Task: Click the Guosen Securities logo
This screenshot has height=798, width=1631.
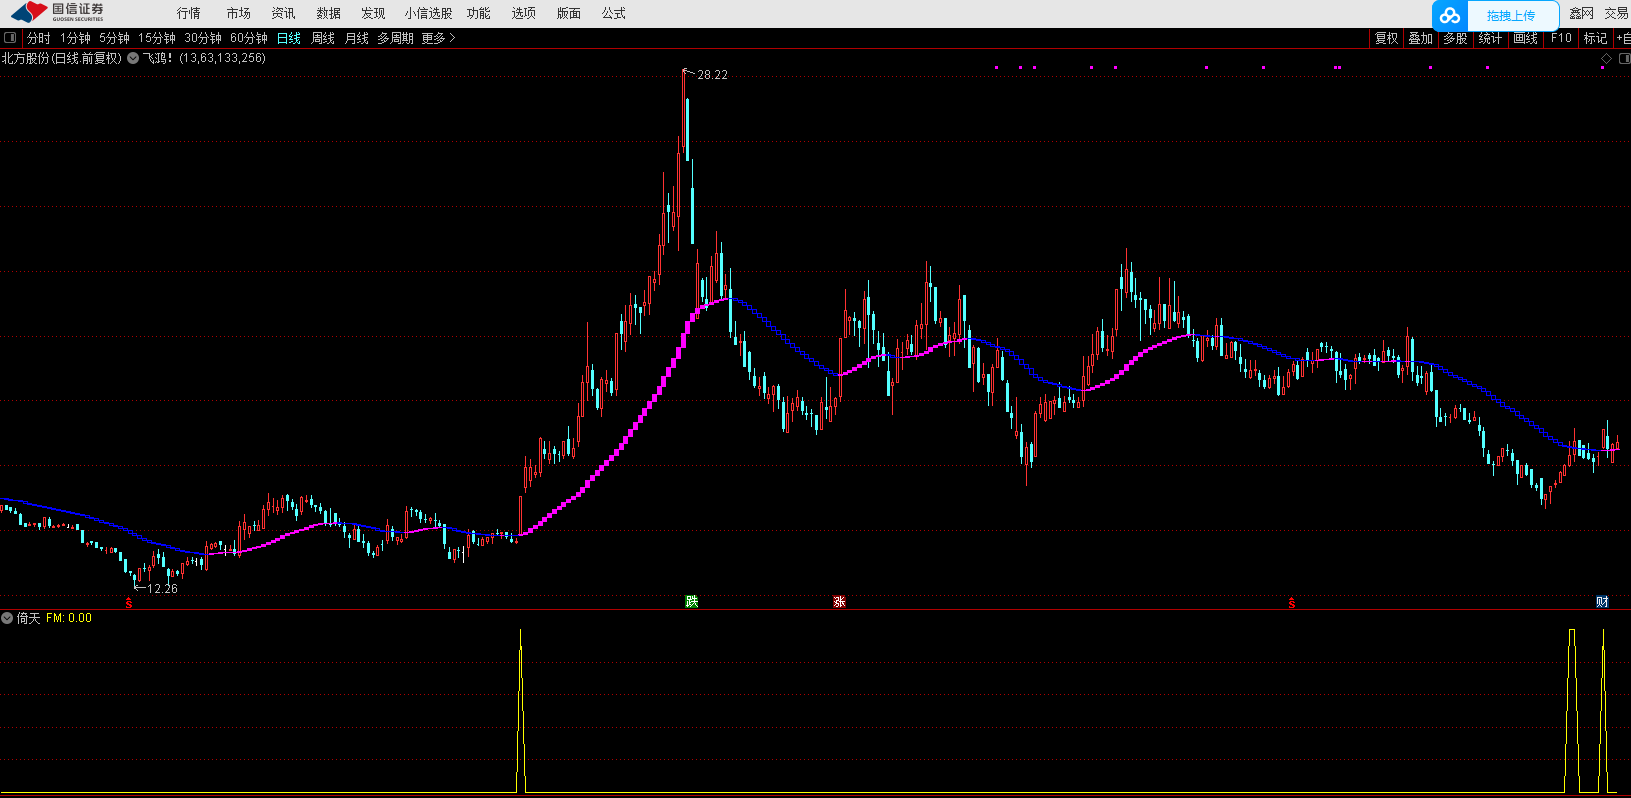Action: coord(58,13)
